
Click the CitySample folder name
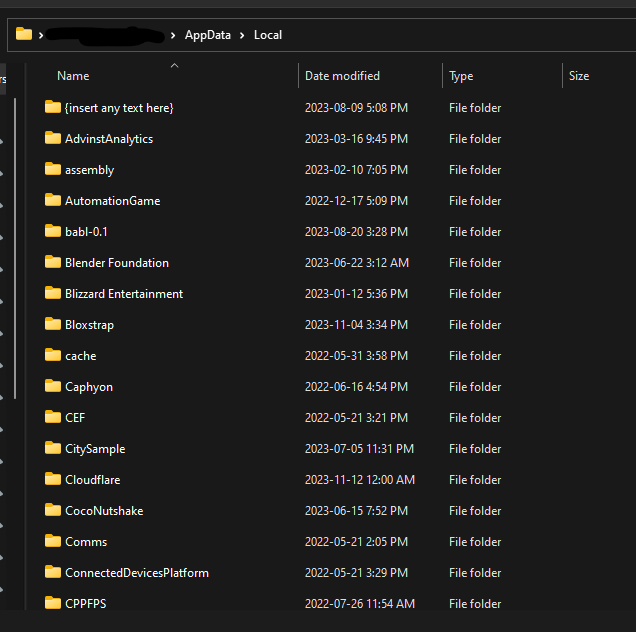coord(95,449)
